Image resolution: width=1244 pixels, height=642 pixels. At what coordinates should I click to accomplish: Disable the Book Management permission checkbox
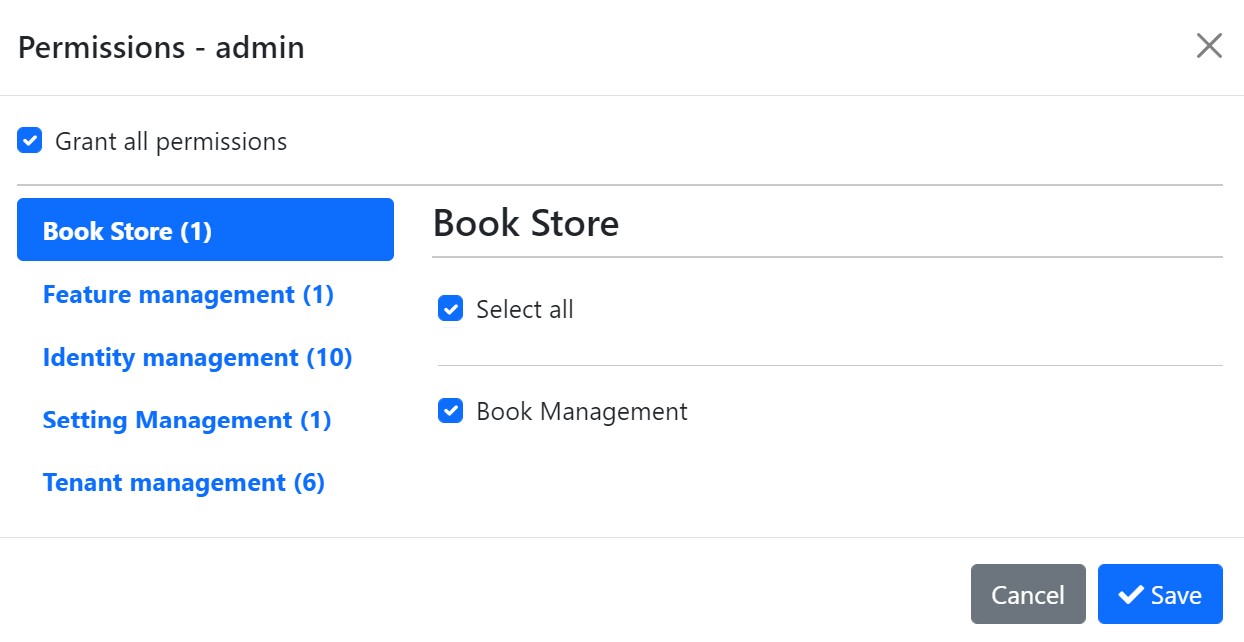[451, 411]
